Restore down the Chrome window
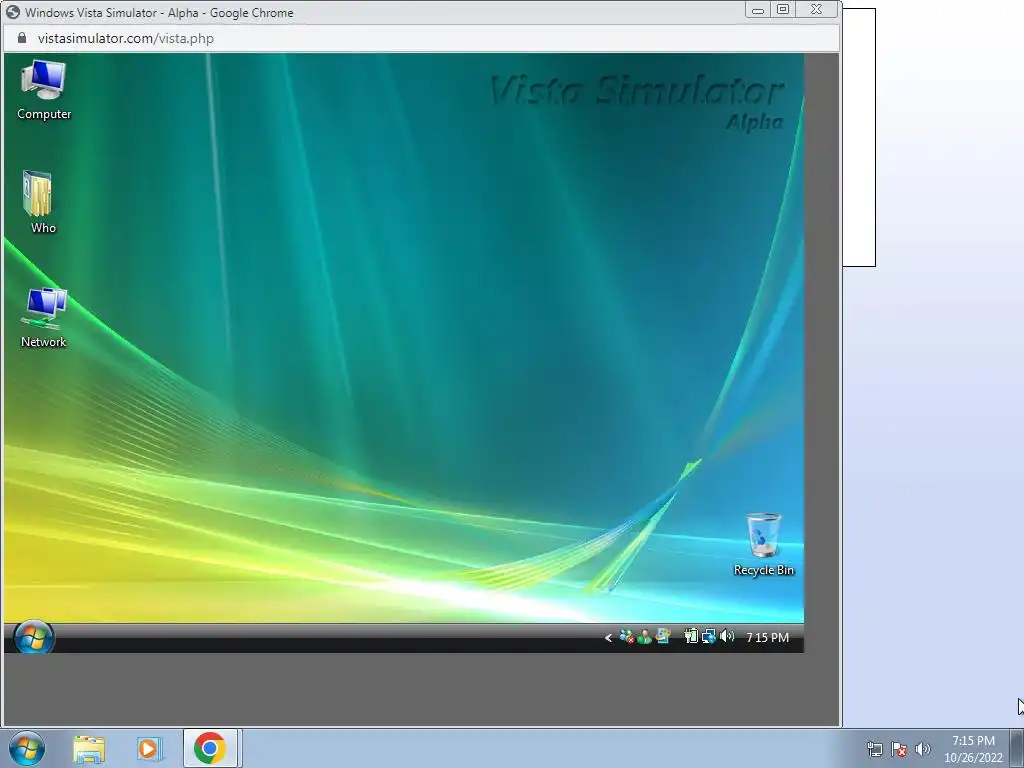 [783, 10]
